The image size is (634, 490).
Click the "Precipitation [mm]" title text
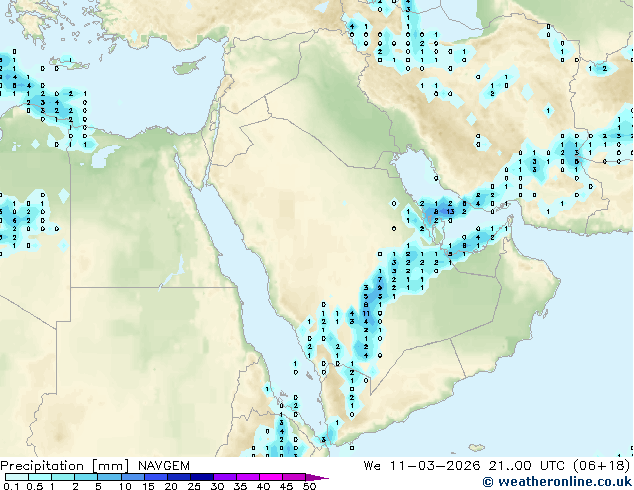[x=65, y=466]
